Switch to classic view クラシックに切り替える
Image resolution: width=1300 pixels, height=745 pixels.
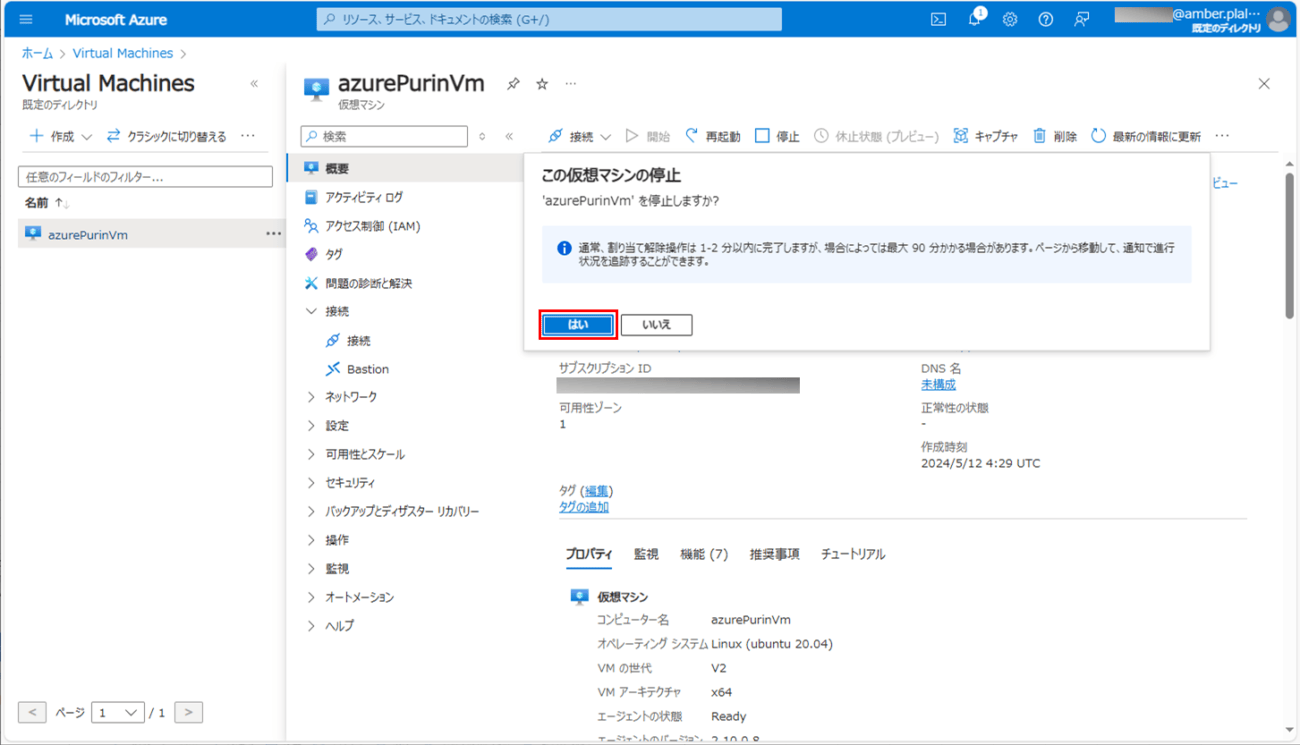click(x=166, y=136)
